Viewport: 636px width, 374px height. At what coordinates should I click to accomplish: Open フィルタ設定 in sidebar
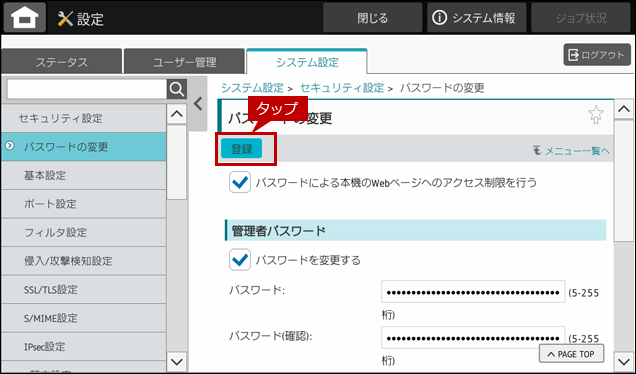click(x=84, y=232)
